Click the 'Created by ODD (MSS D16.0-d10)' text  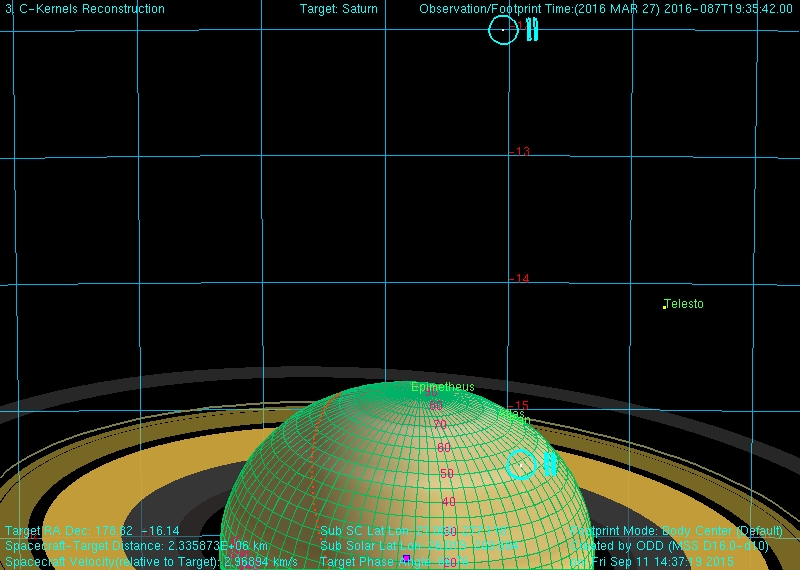click(x=670, y=546)
